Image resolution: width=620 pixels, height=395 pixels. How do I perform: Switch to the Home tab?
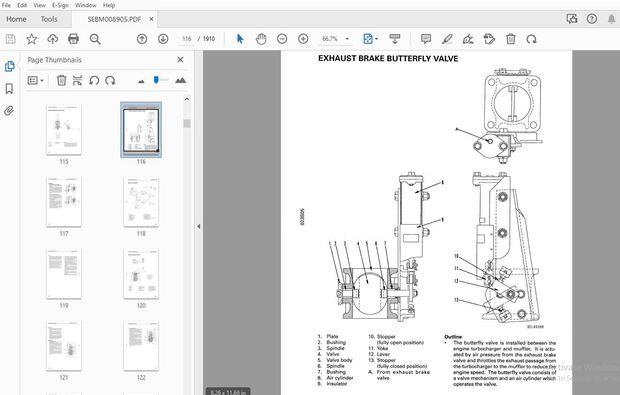tap(16, 19)
